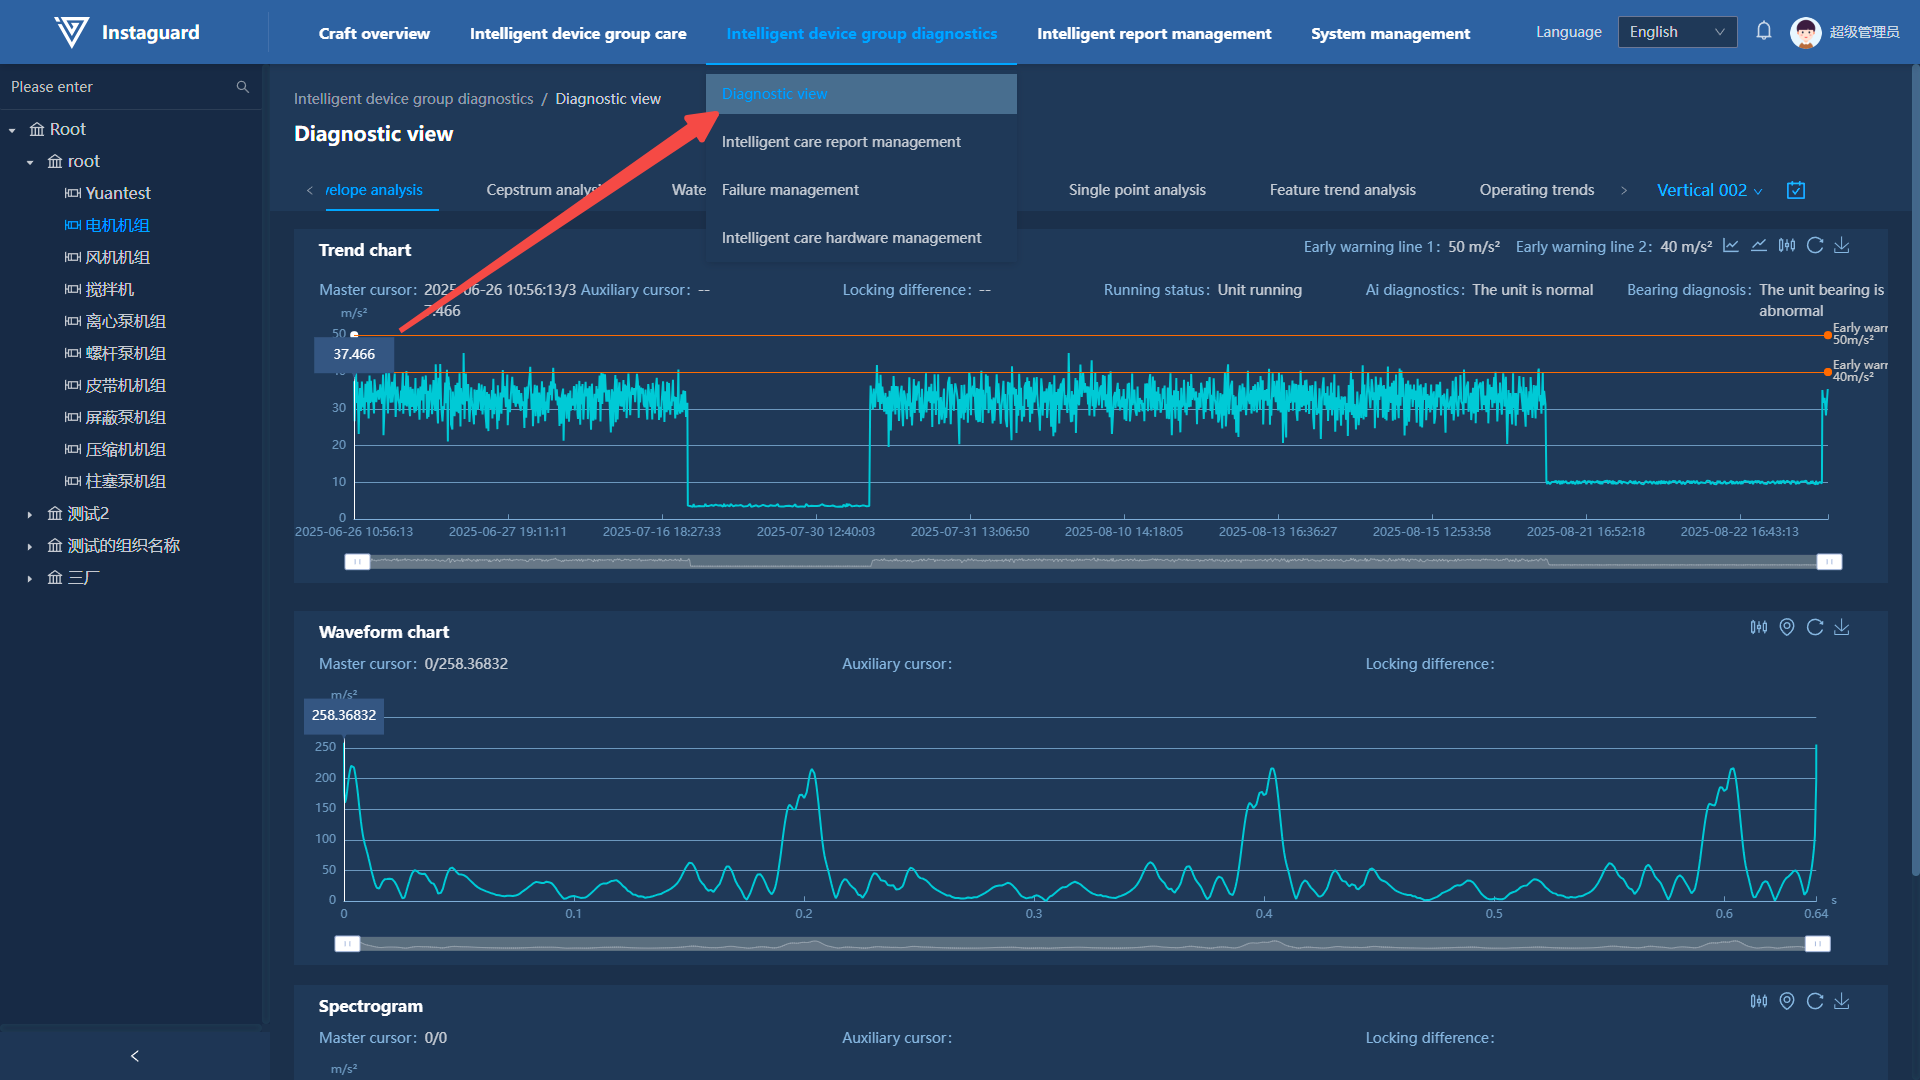The width and height of the screenshot is (1920, 1080).
Task: Refresh the Waveform chart
Action: click(1815, 627)
